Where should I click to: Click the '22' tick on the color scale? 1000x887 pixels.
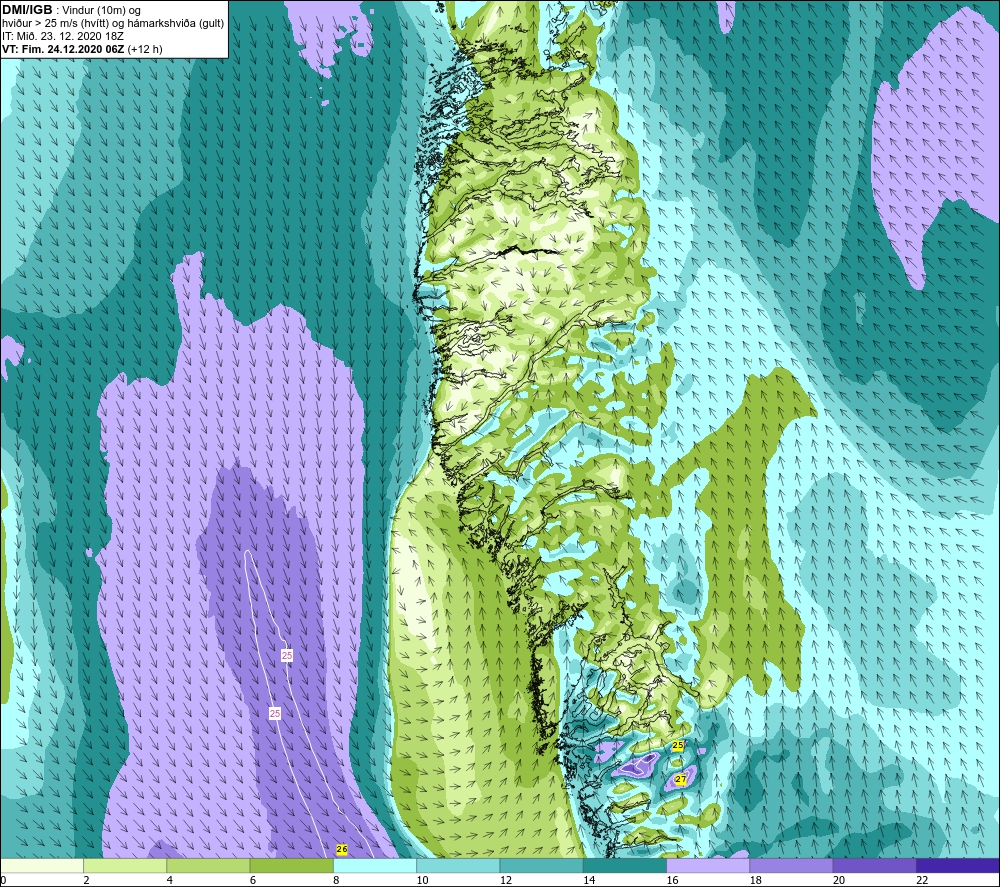pyautogui.click(x=922, y=881)
